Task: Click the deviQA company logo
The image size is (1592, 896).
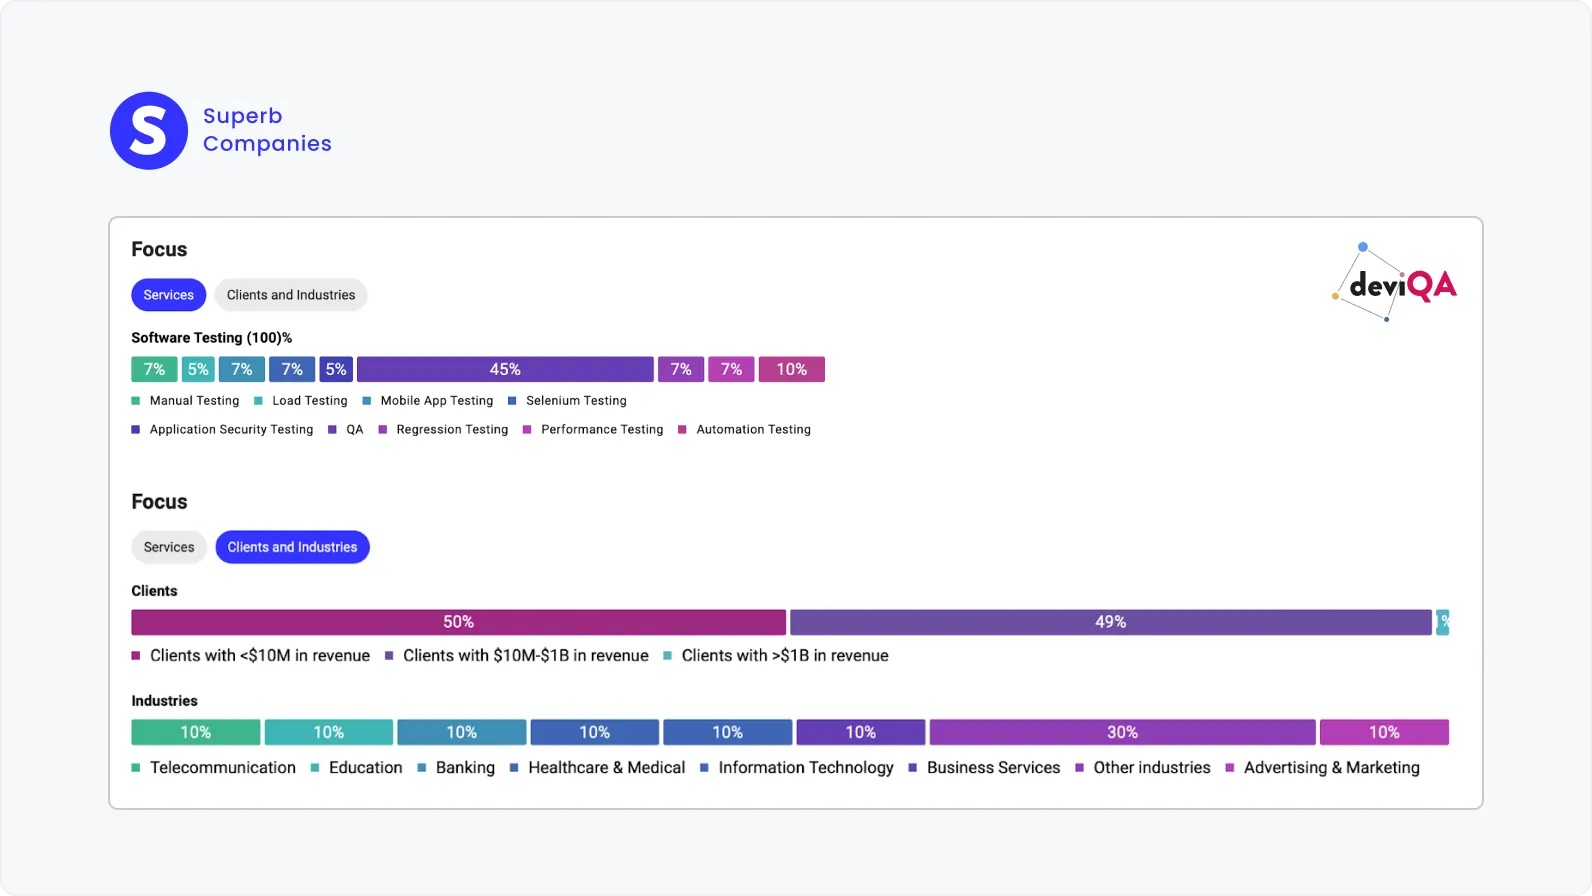Action: (1395, 284)
